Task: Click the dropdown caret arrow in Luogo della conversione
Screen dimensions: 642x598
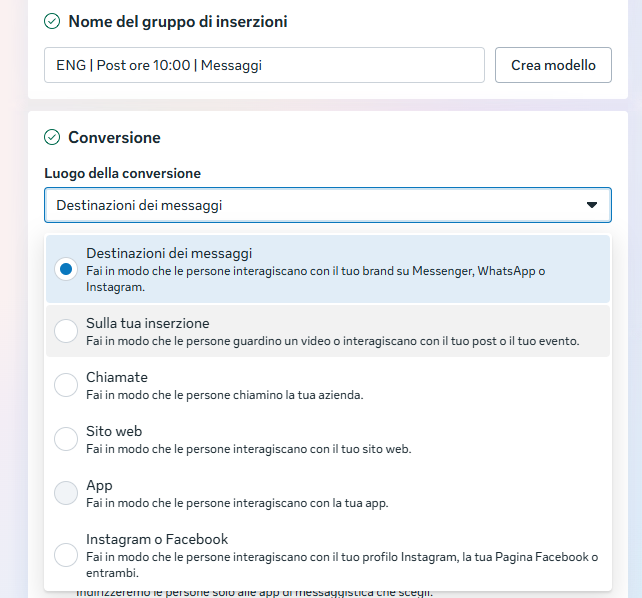Action: click(592, 205)
